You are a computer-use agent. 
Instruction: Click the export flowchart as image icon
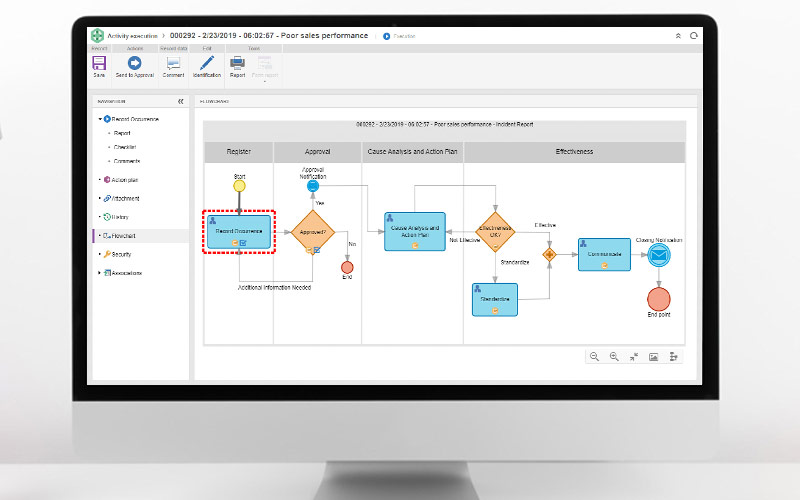(654, 356)
